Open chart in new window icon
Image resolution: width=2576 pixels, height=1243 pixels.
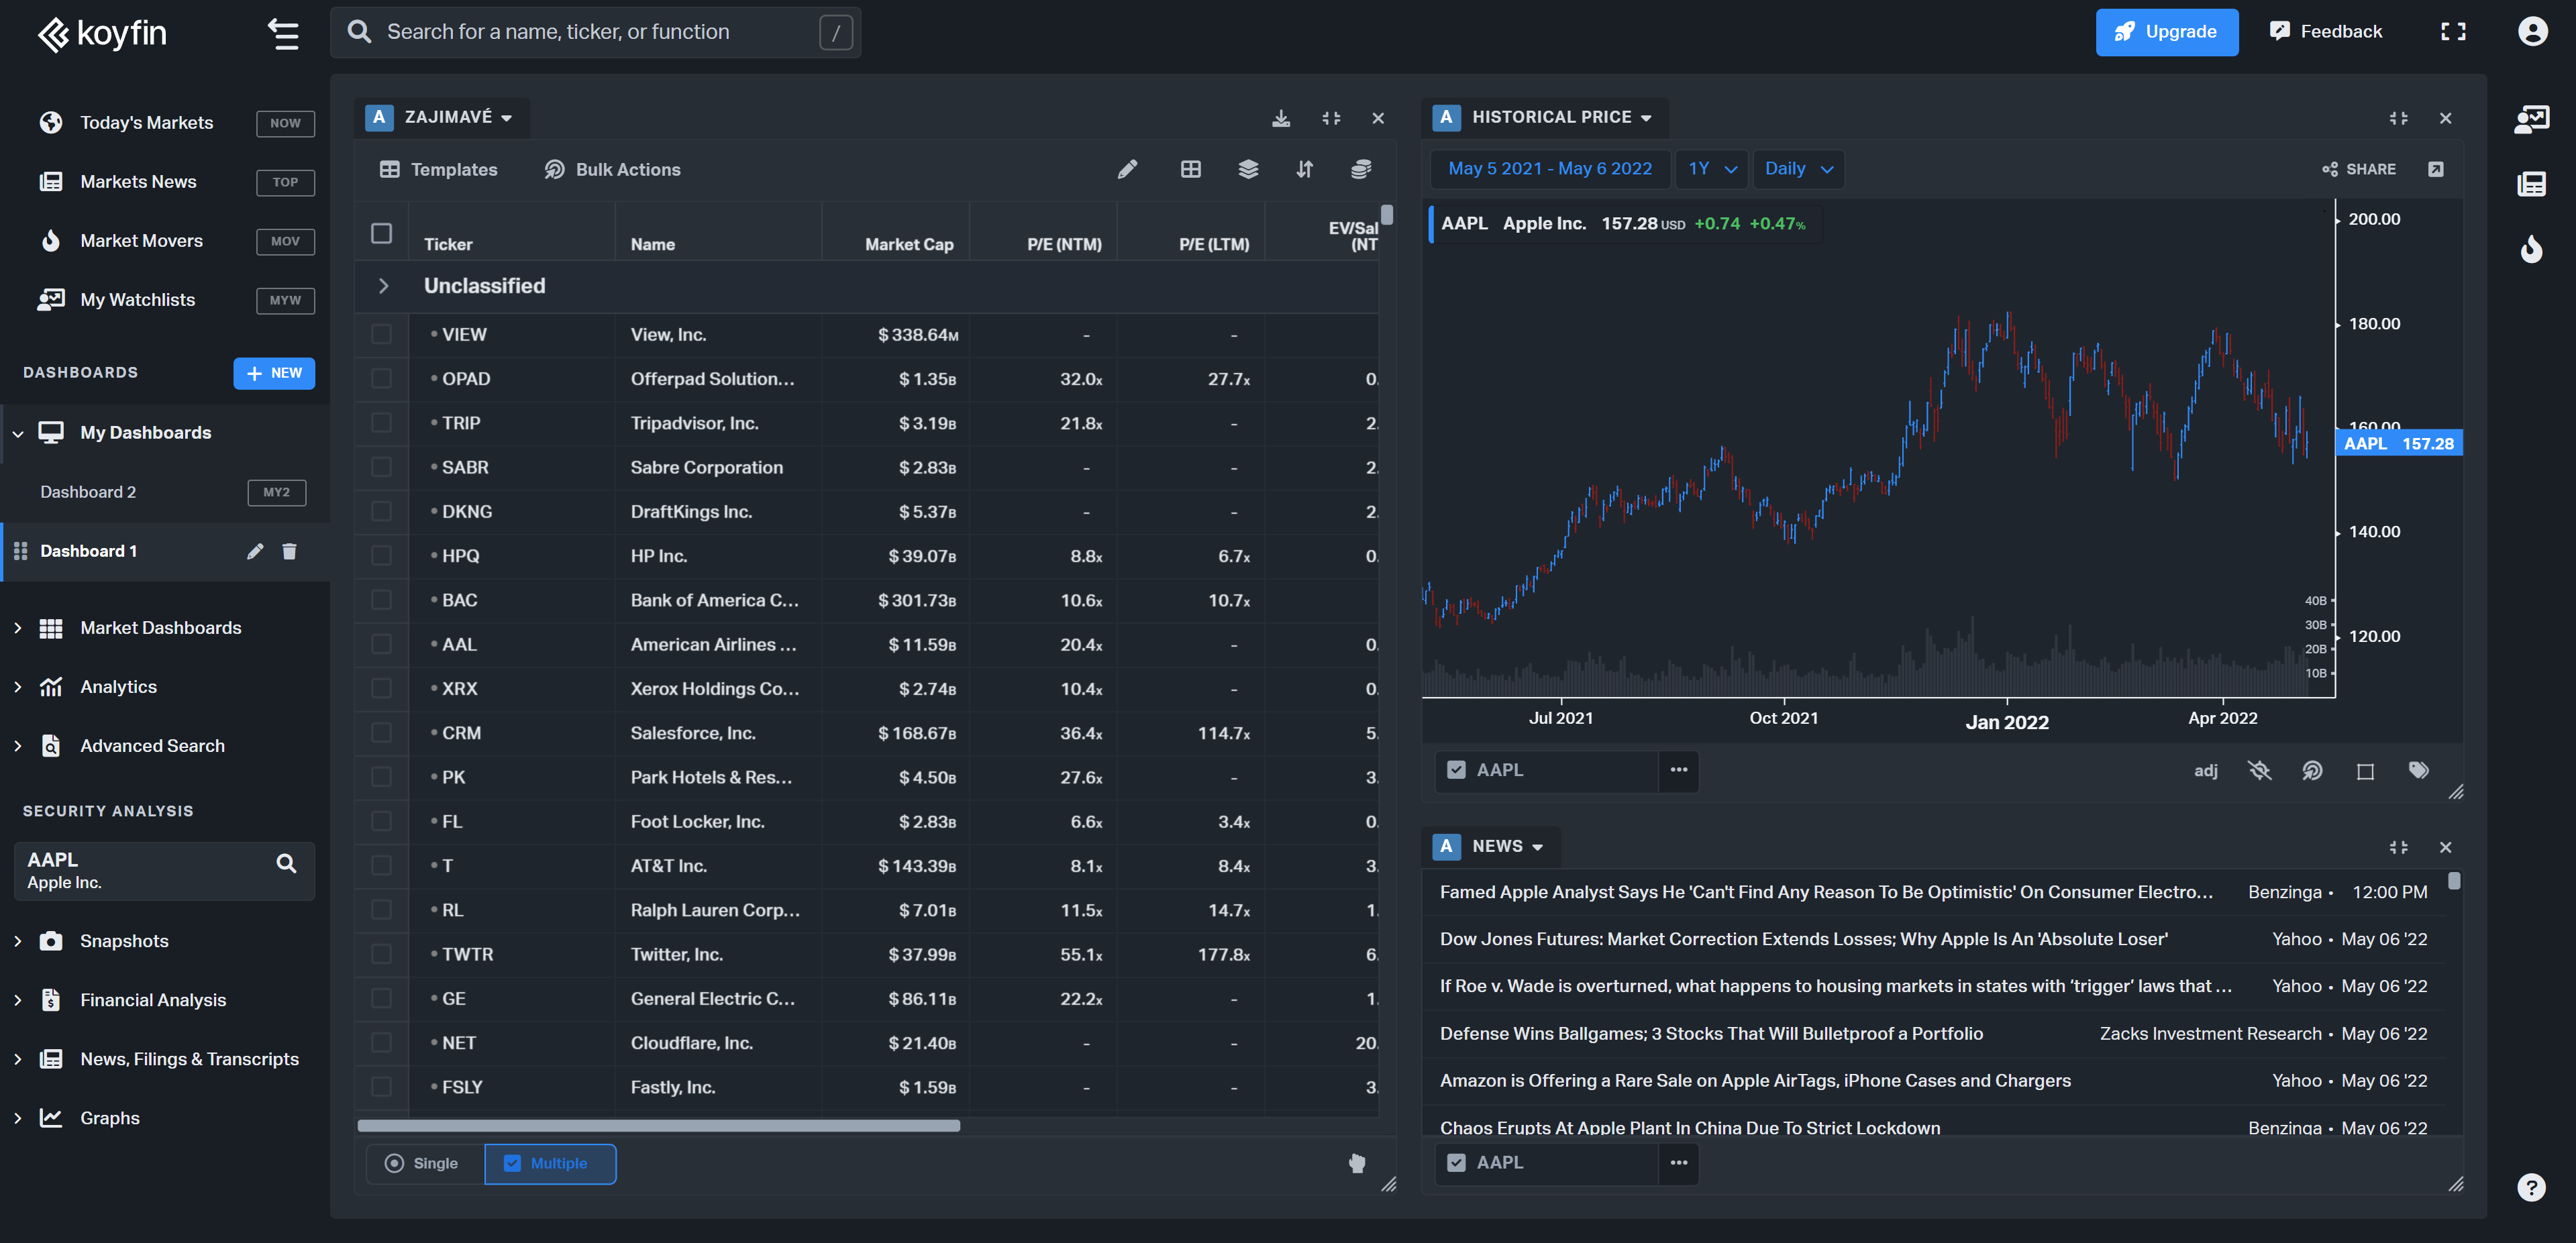point(2435,169)
